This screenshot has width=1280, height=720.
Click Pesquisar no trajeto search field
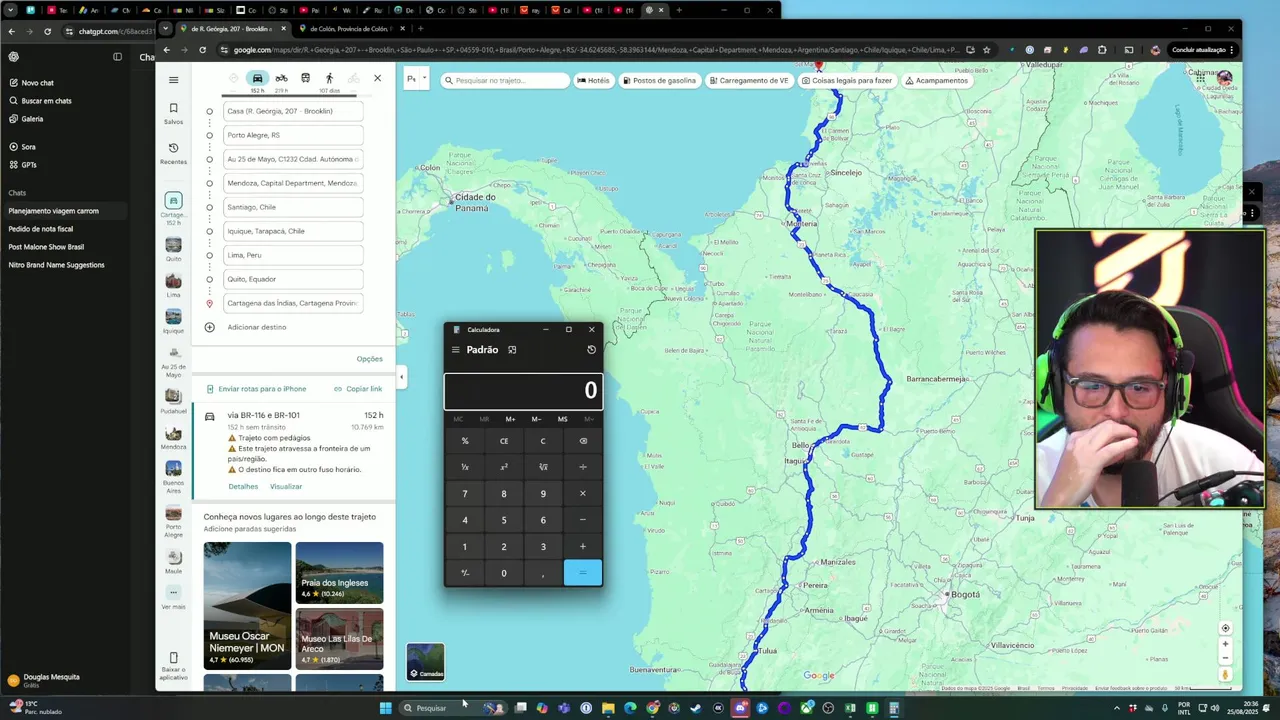tap(505, 80)
